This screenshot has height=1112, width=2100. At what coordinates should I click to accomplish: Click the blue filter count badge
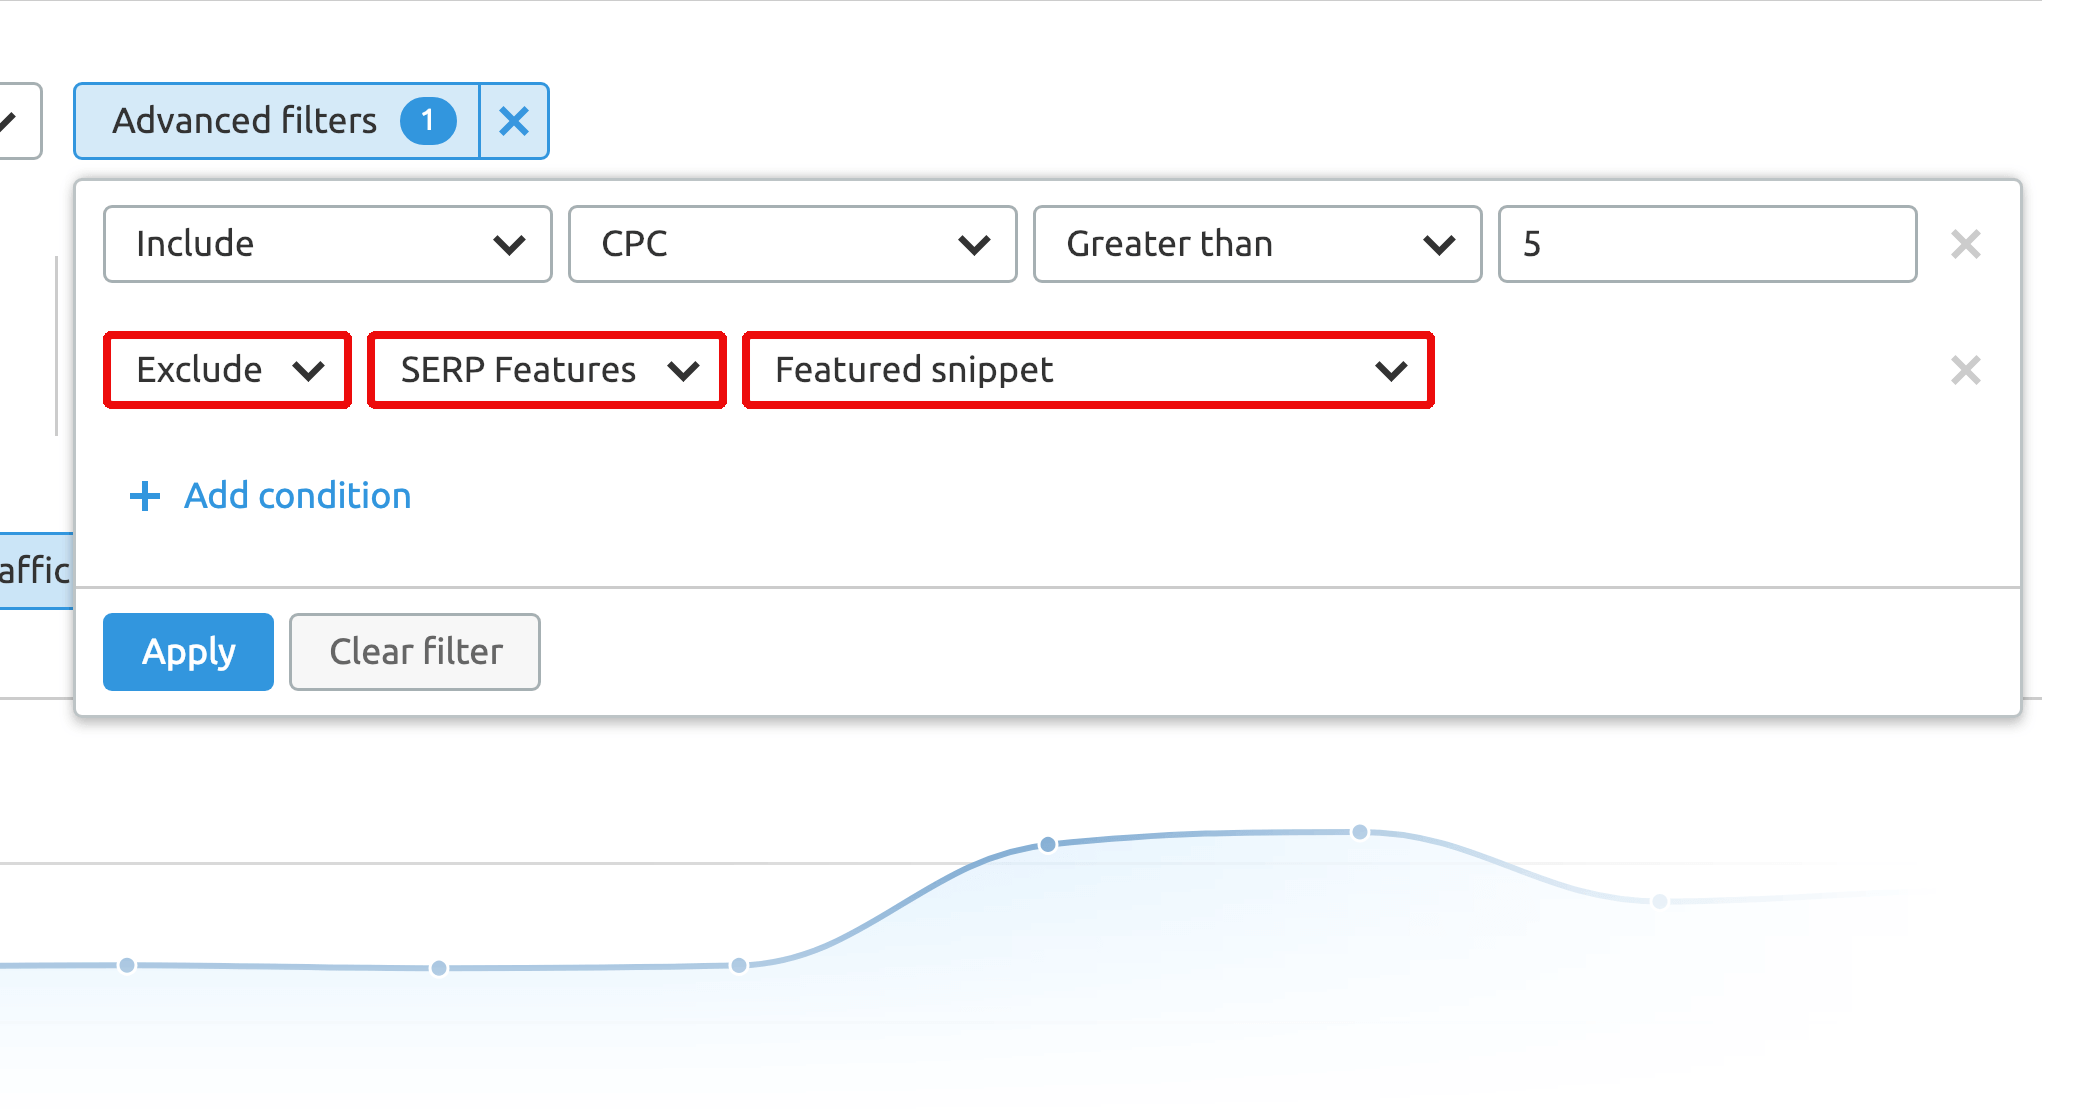tap(428, 121)
